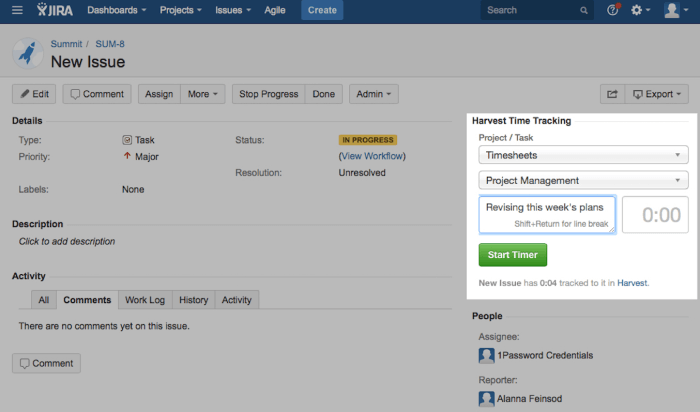Switch to the All activity tab

(44, 300)
